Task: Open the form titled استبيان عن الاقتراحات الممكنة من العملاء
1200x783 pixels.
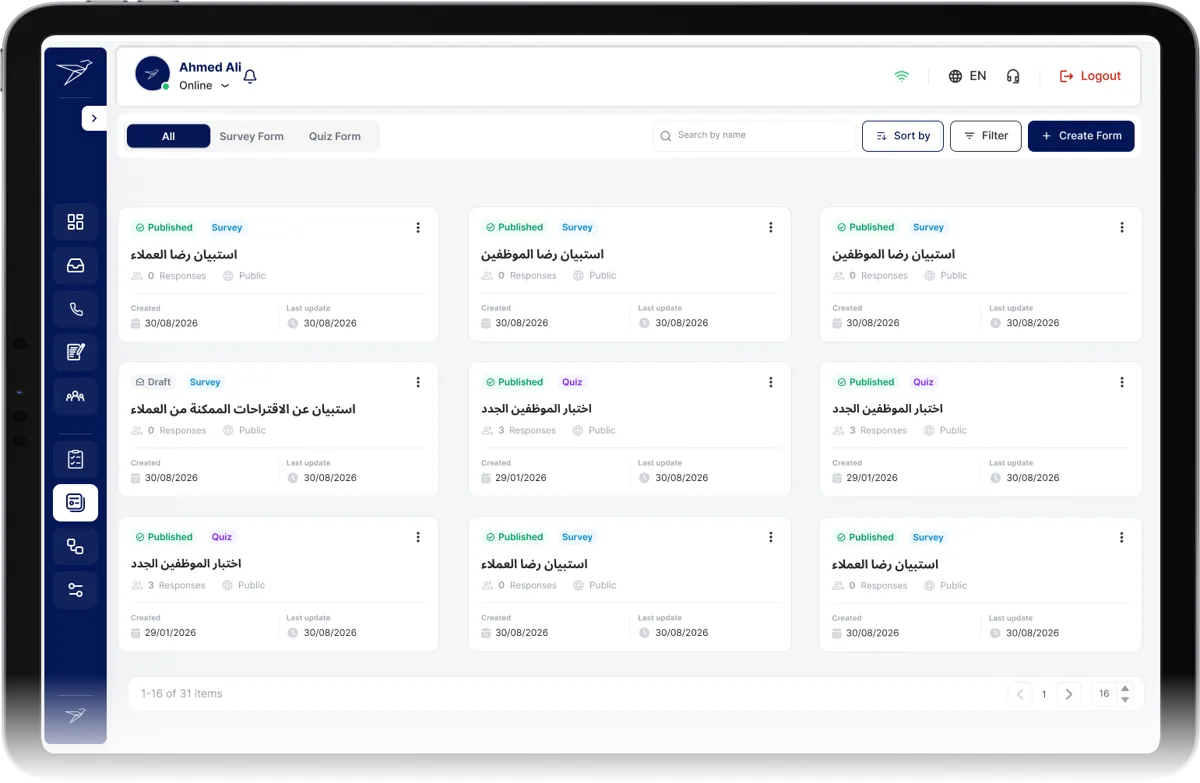Action: tap(243, 409)
